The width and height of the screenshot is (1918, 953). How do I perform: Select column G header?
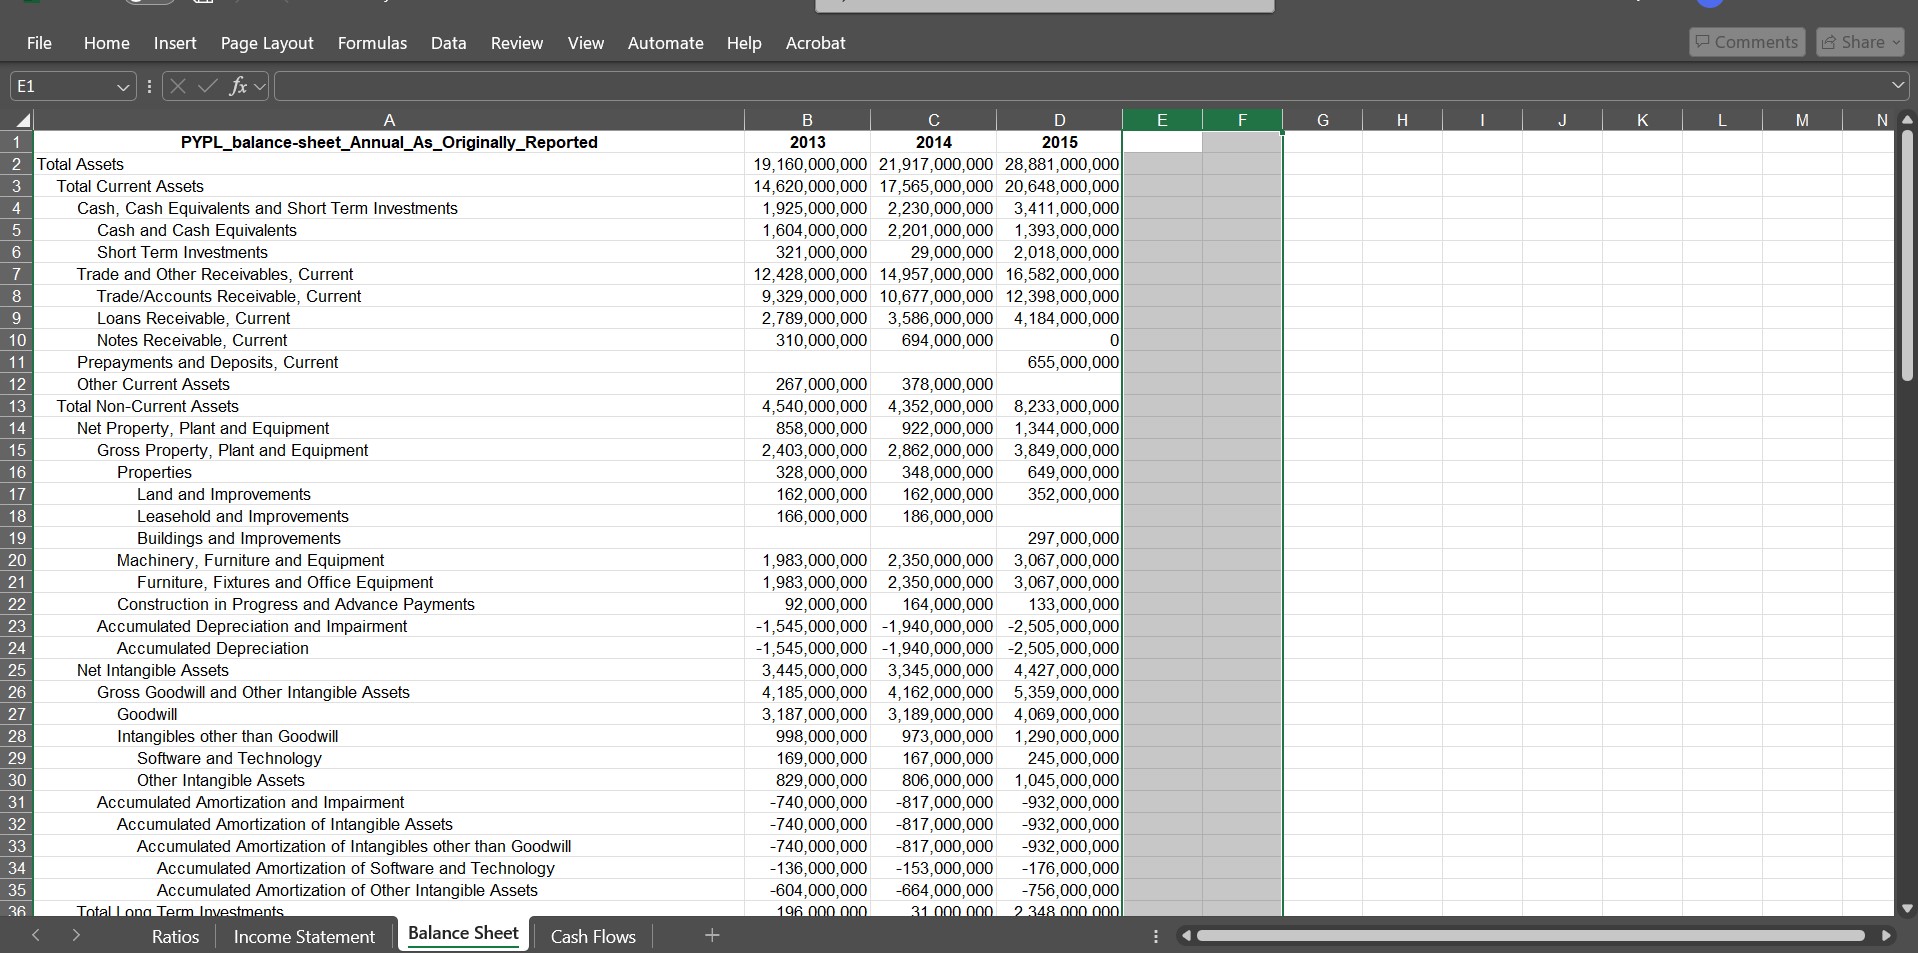click(1322, 121)
